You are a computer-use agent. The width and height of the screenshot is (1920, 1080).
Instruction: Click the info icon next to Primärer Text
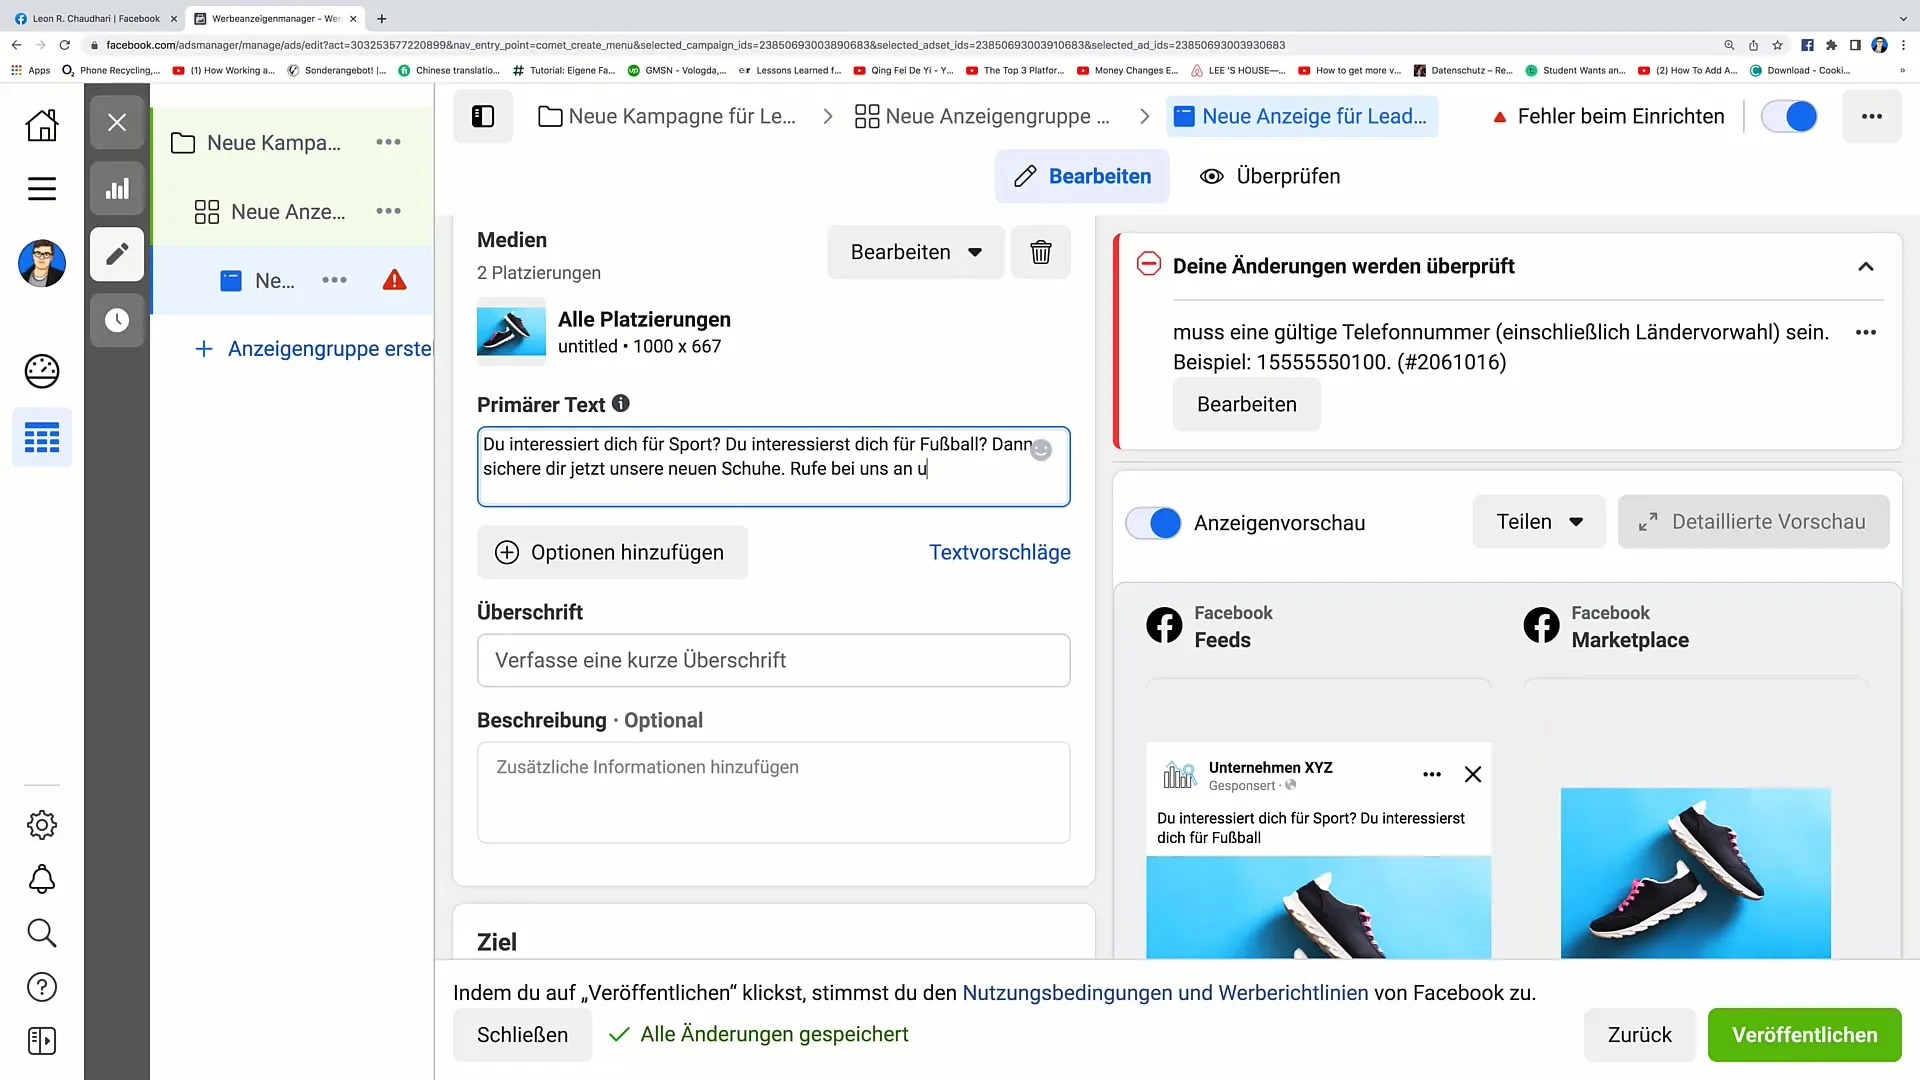[x=621, y=403]
